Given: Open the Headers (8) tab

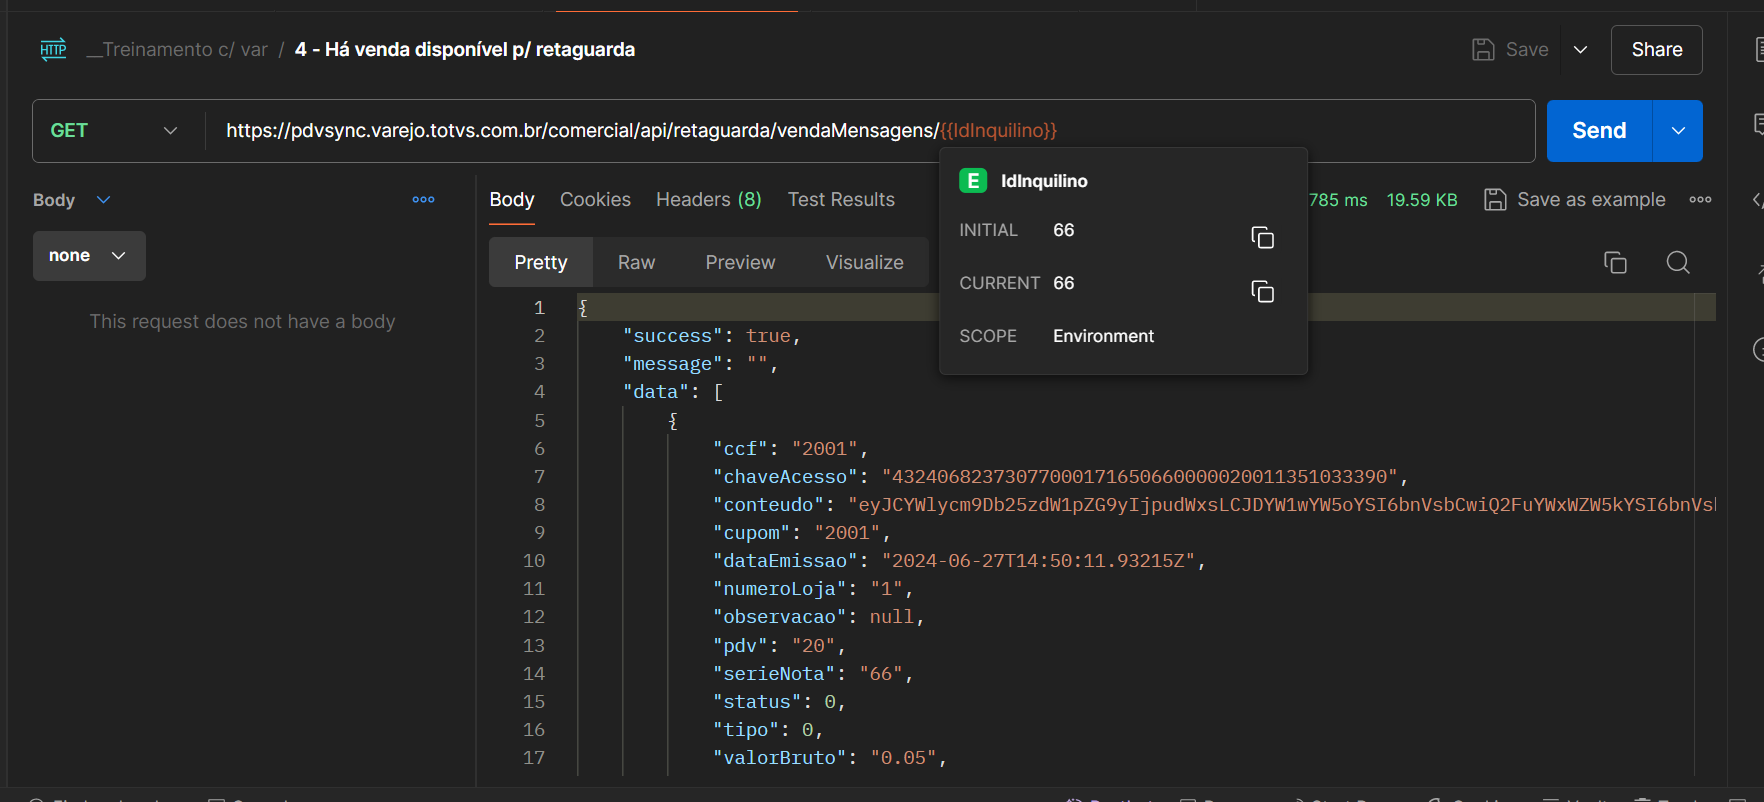Looking at the screenshot, I should click(x=708, y=200).
